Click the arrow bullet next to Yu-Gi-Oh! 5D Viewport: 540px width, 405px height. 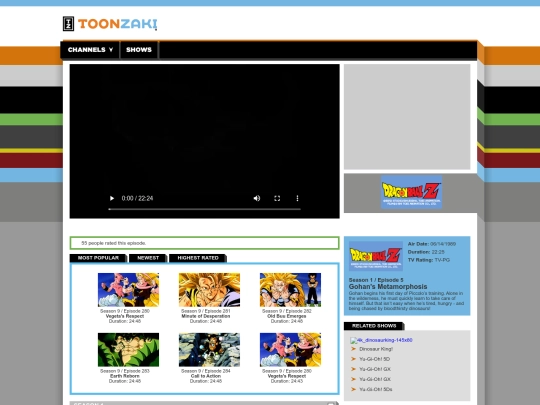353,359
